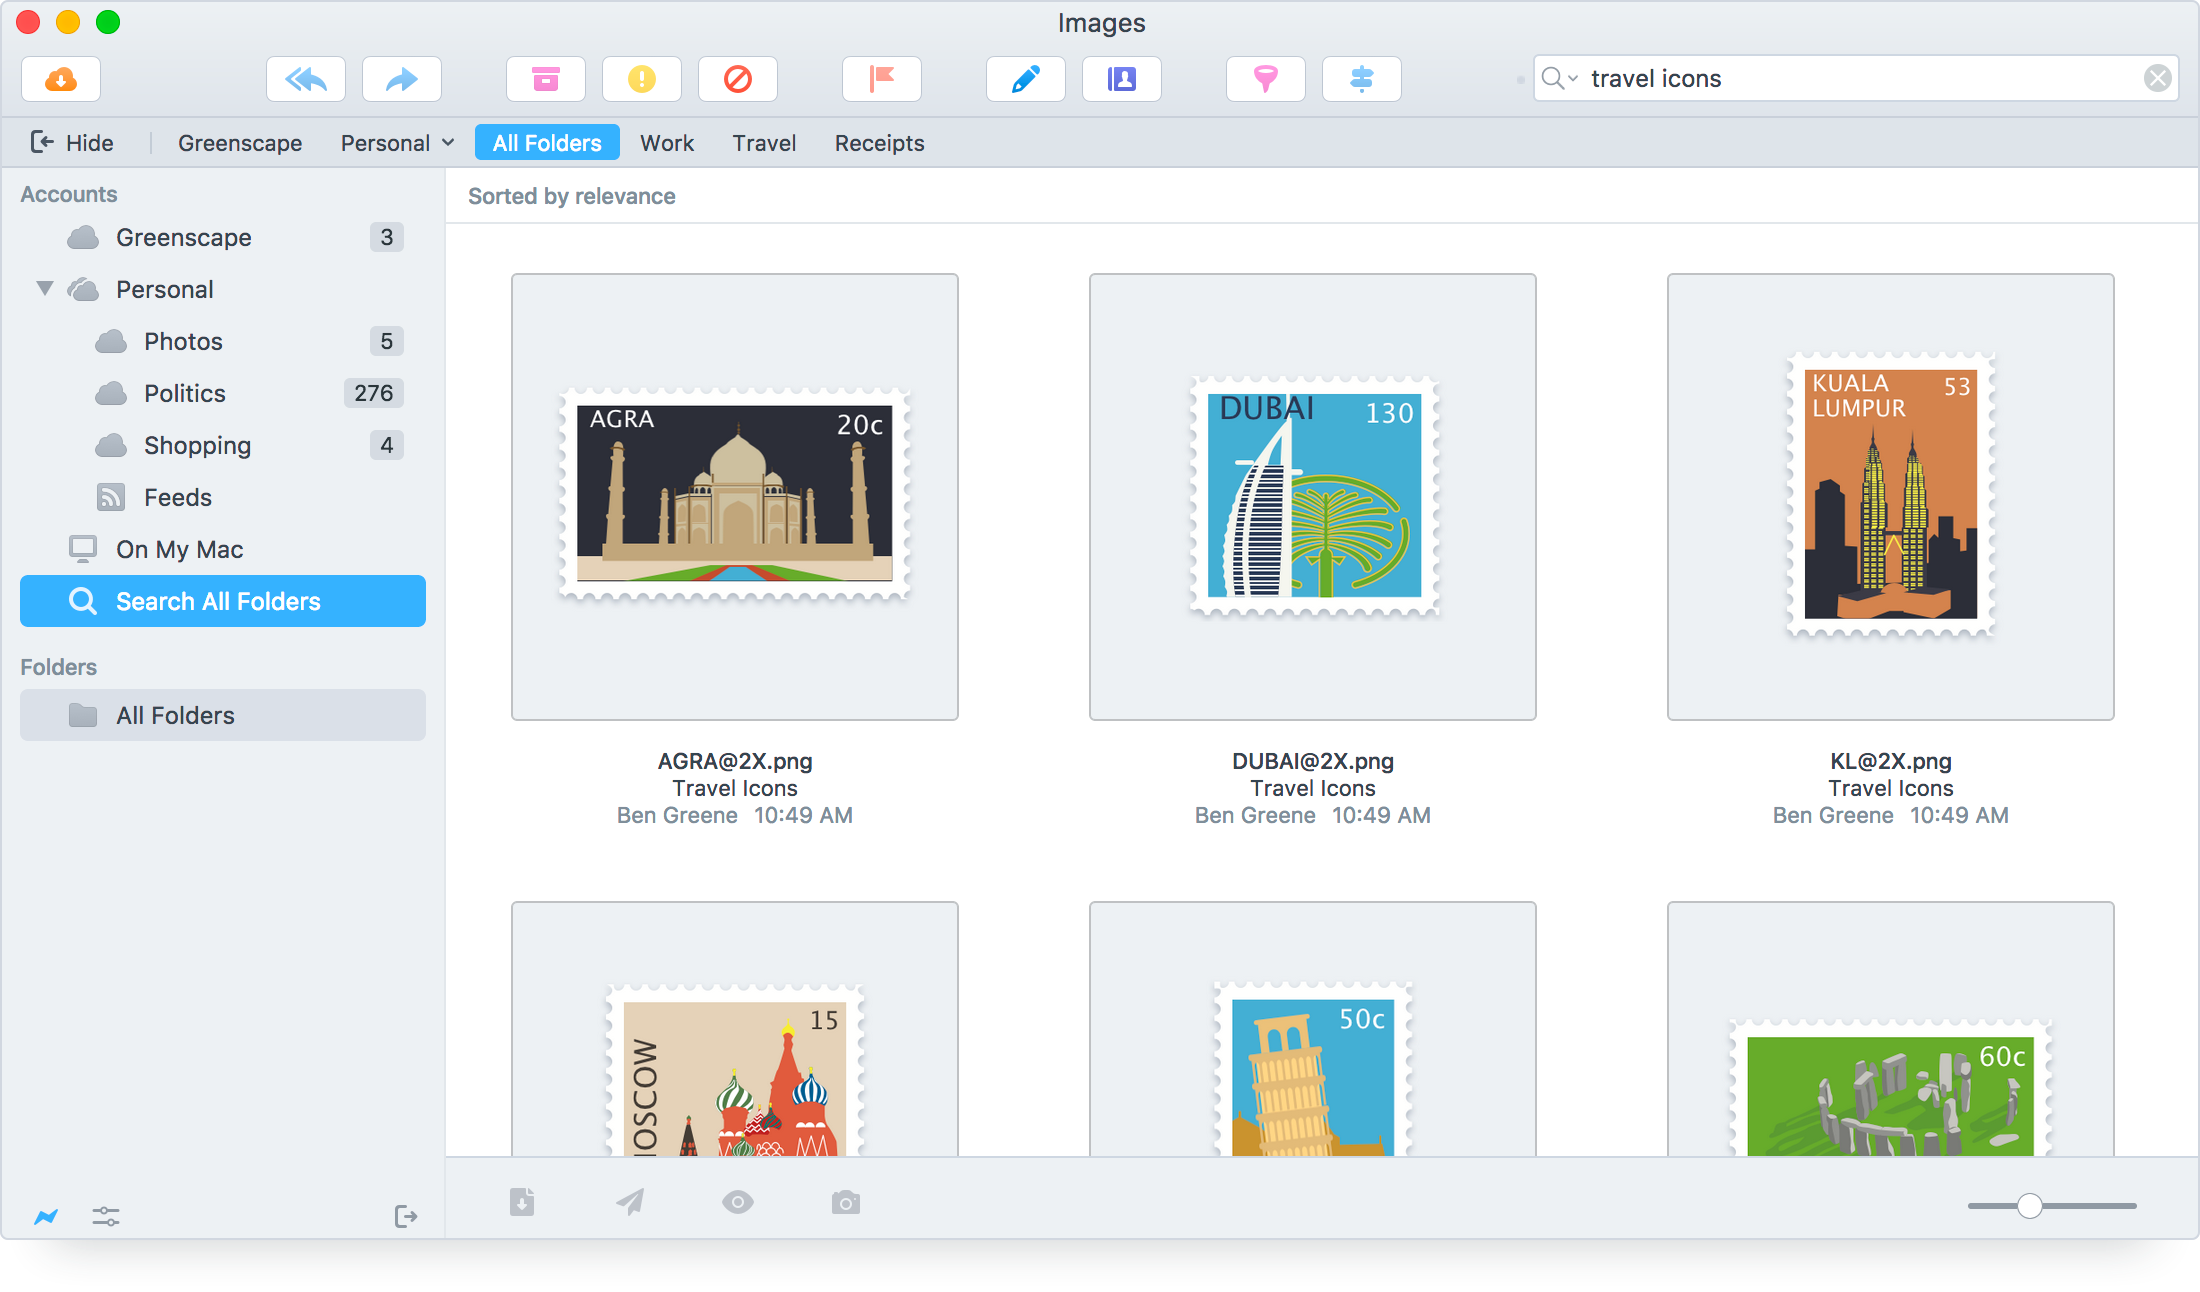Click the block/delete circle icon
The width and height of the screenshot is (2200, 1292).
tap(737, 79)
